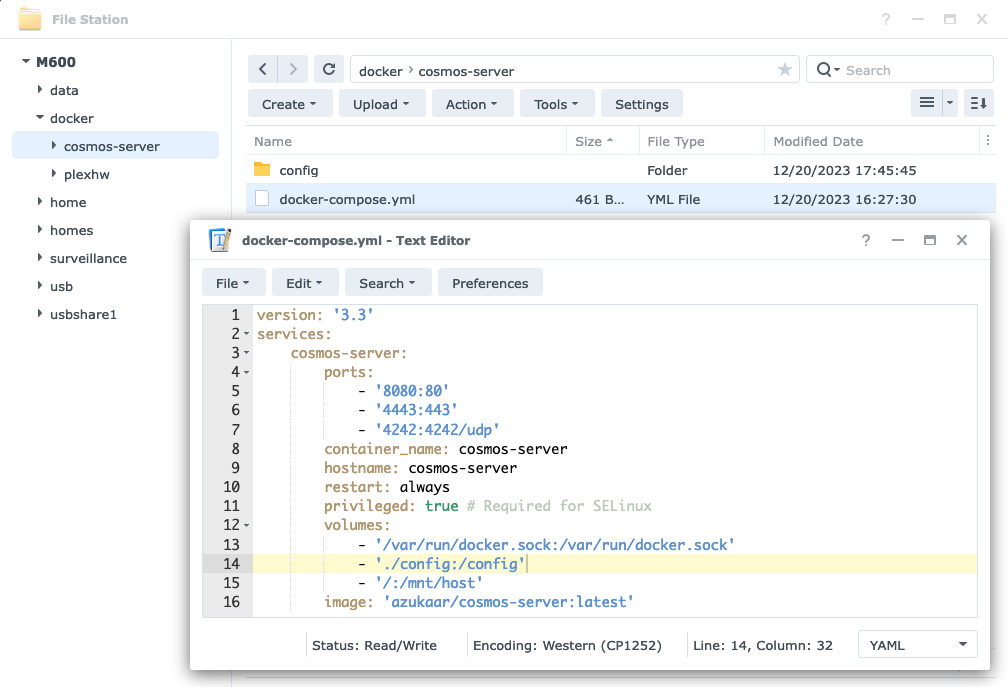Click the sort order icon
The height and width of the screenshot is (687, 1008).
[979, 103]
